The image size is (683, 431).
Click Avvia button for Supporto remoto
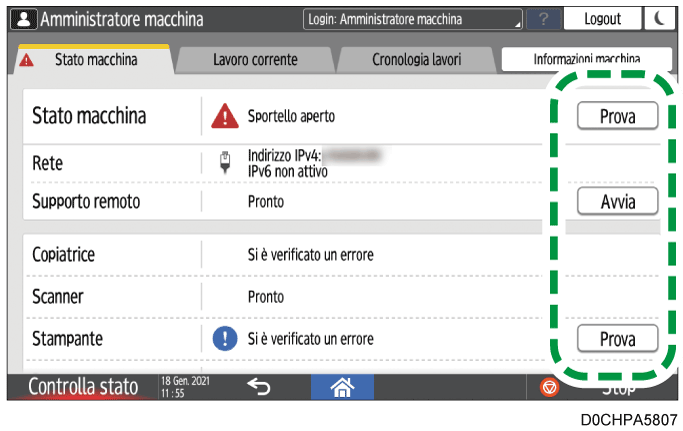coord(617,202)
